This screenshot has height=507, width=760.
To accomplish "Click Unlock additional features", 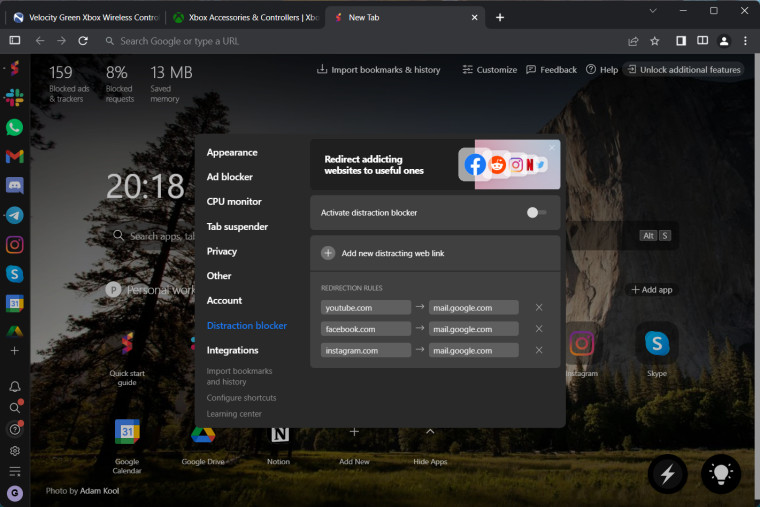I will tap(684, 70).
